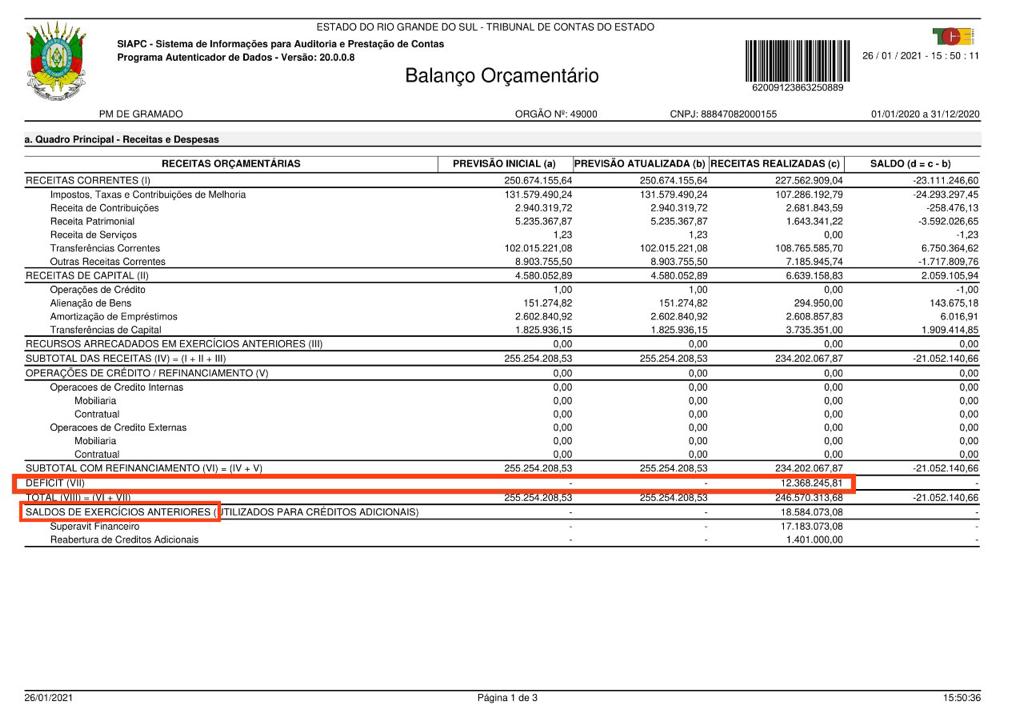Select the RECEITAS CORRENTES (I) row label
Image resolution: width=1024 pixels, height=726 pixels.
click(x=88, y=180)
